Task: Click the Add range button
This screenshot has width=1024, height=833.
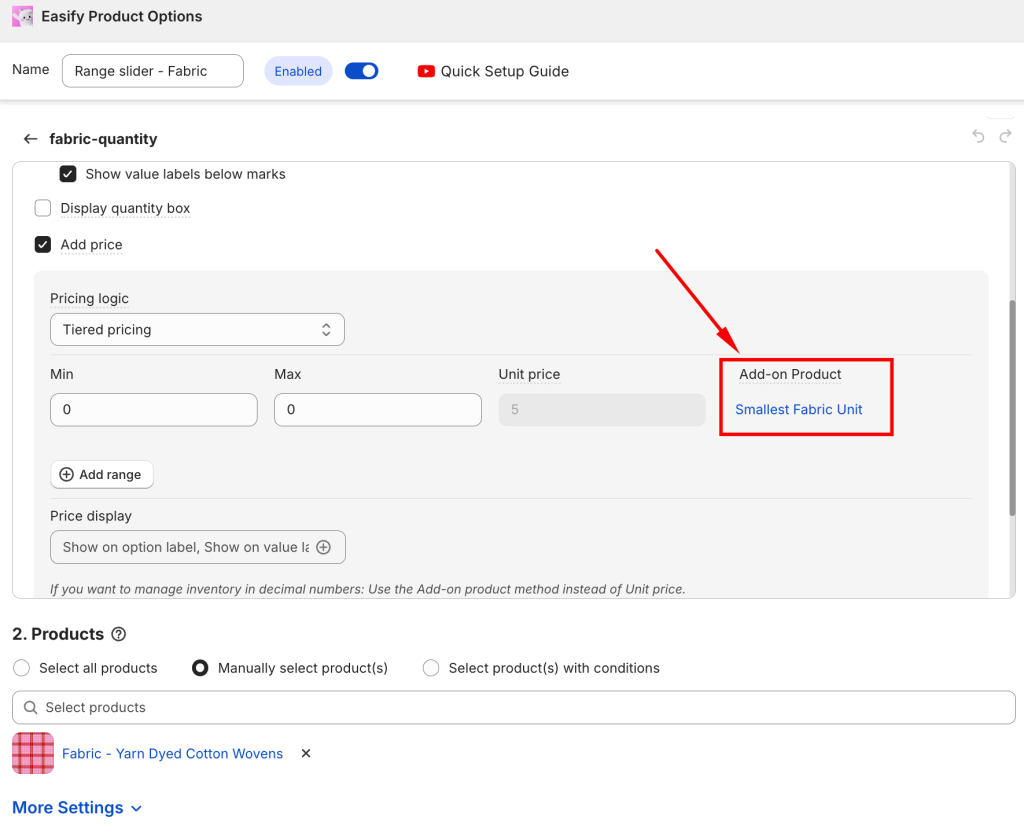Action: tap(101, 475)
